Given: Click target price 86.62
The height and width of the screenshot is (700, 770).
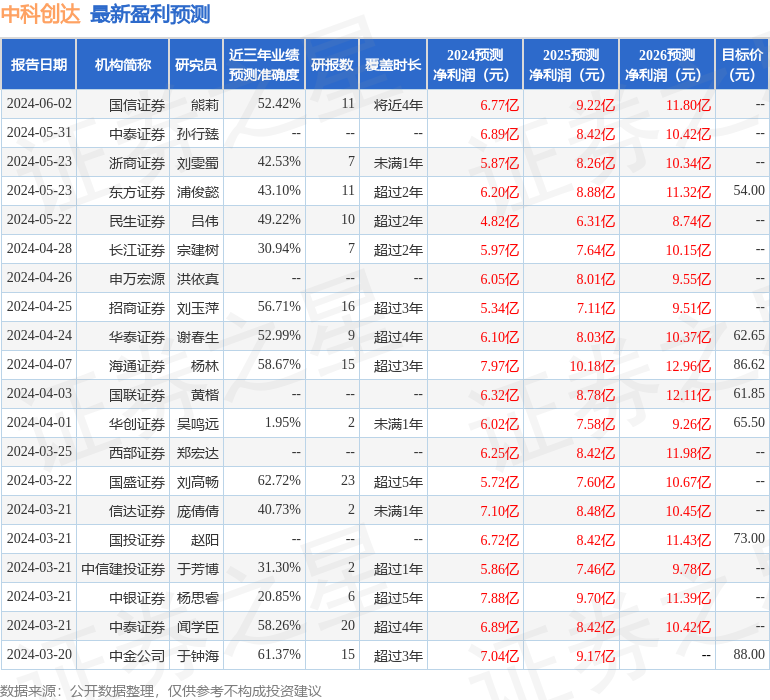Looking at the screenshot, I should tap(749, 364).
